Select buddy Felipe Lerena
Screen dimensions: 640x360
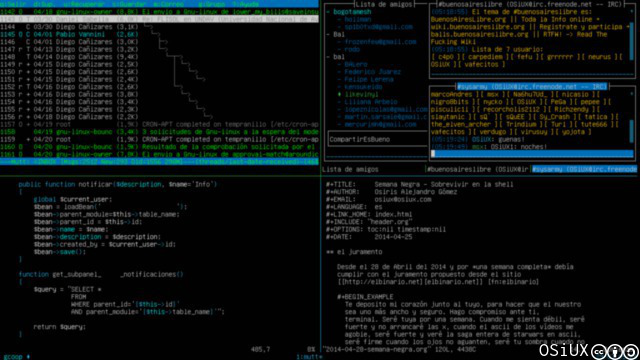369,79
